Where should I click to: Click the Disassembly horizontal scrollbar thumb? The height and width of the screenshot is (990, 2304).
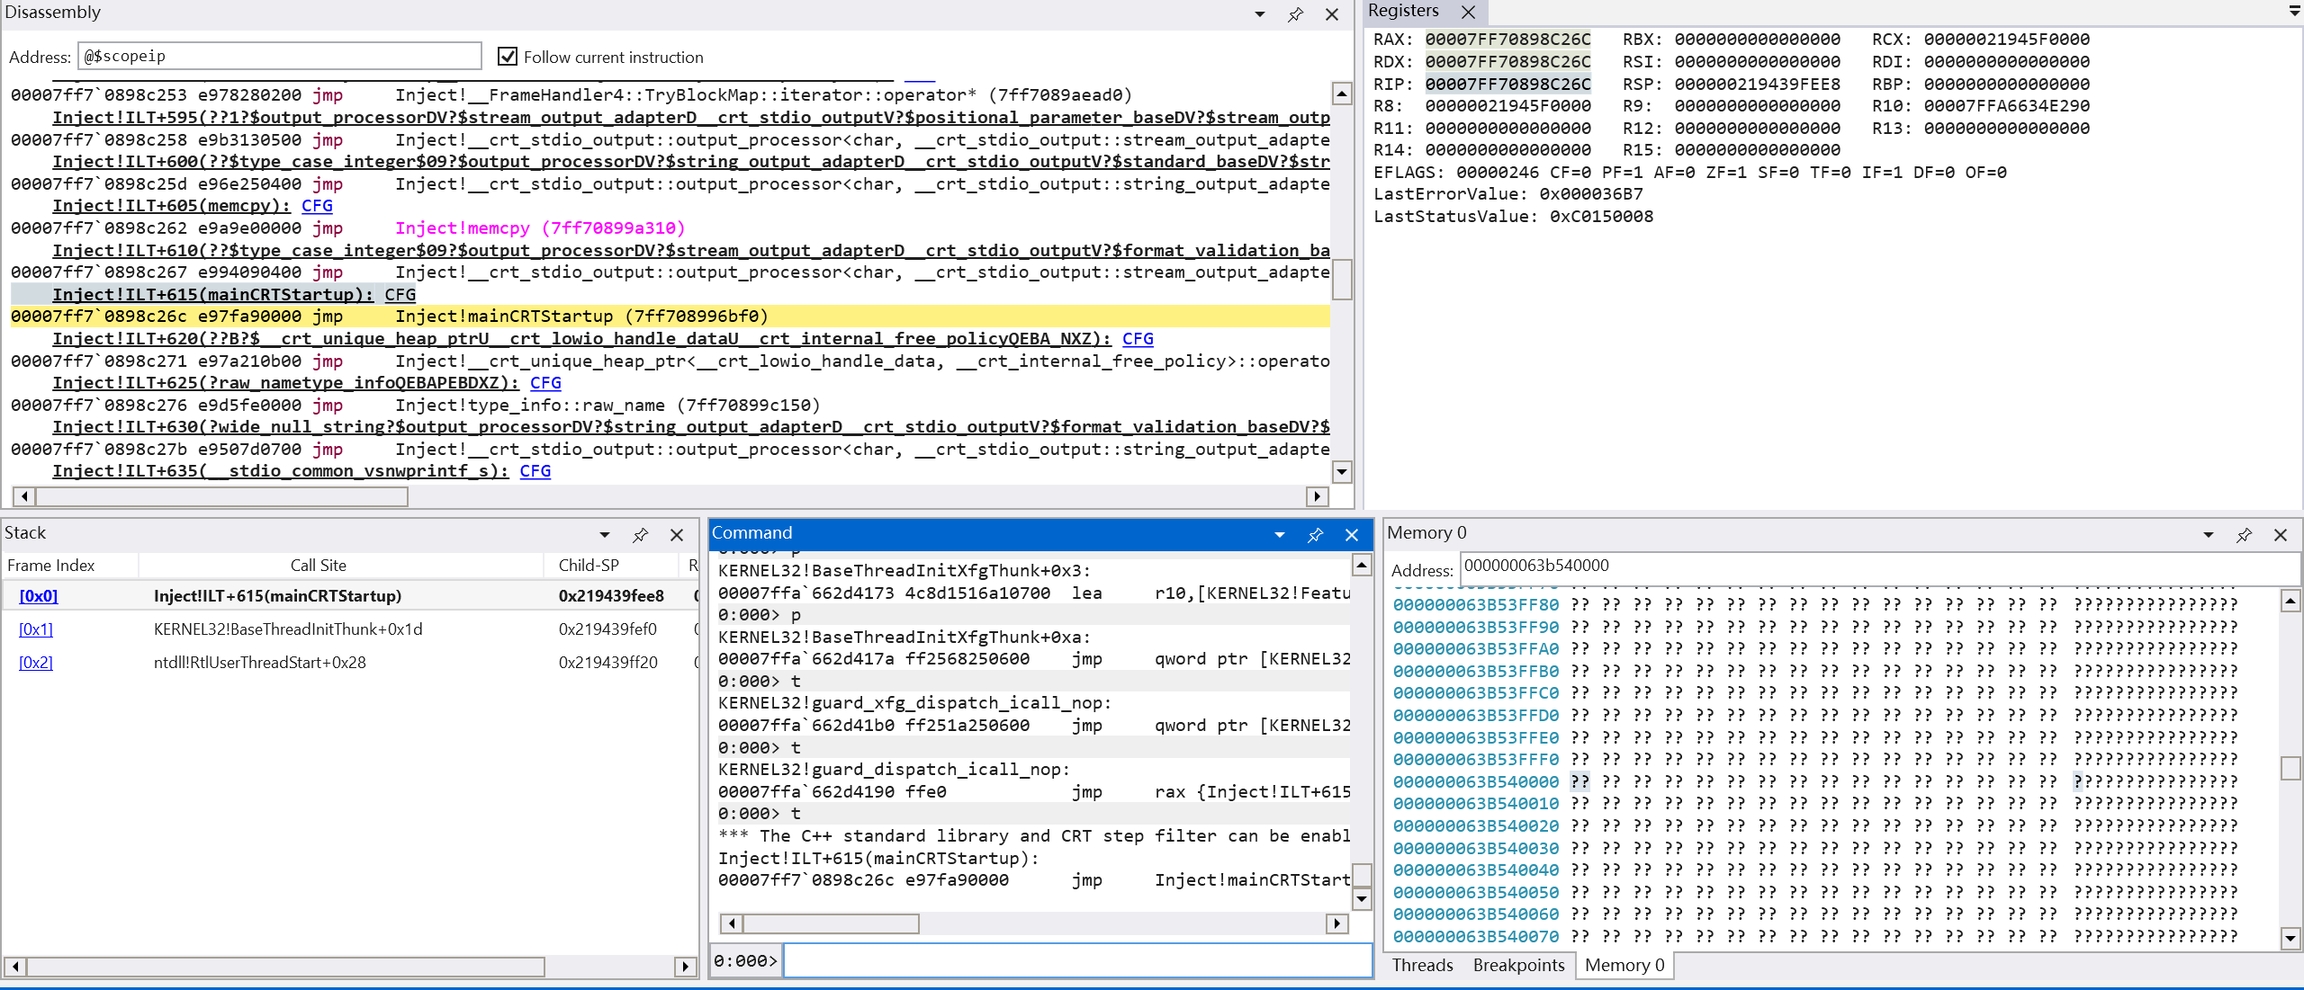coord(221,496)
